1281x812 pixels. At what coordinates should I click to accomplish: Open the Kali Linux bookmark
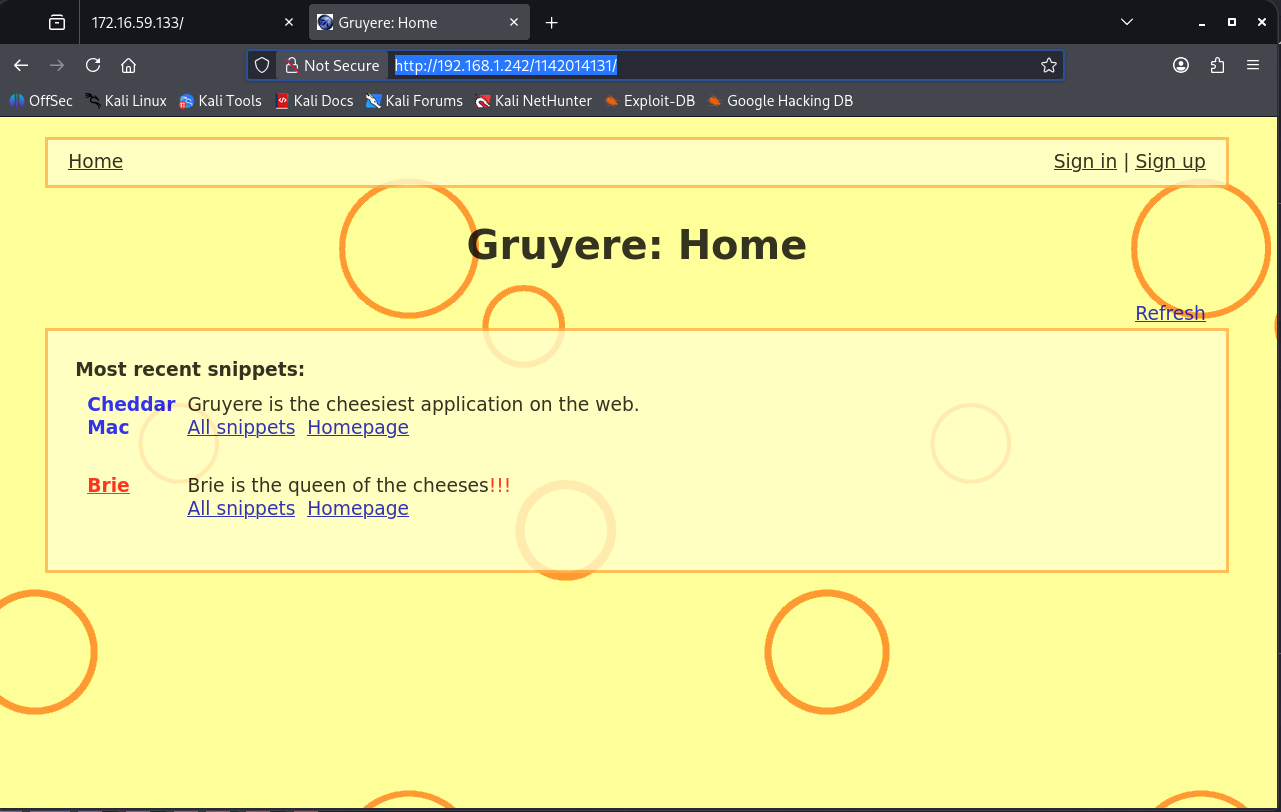tap(125, 100)
